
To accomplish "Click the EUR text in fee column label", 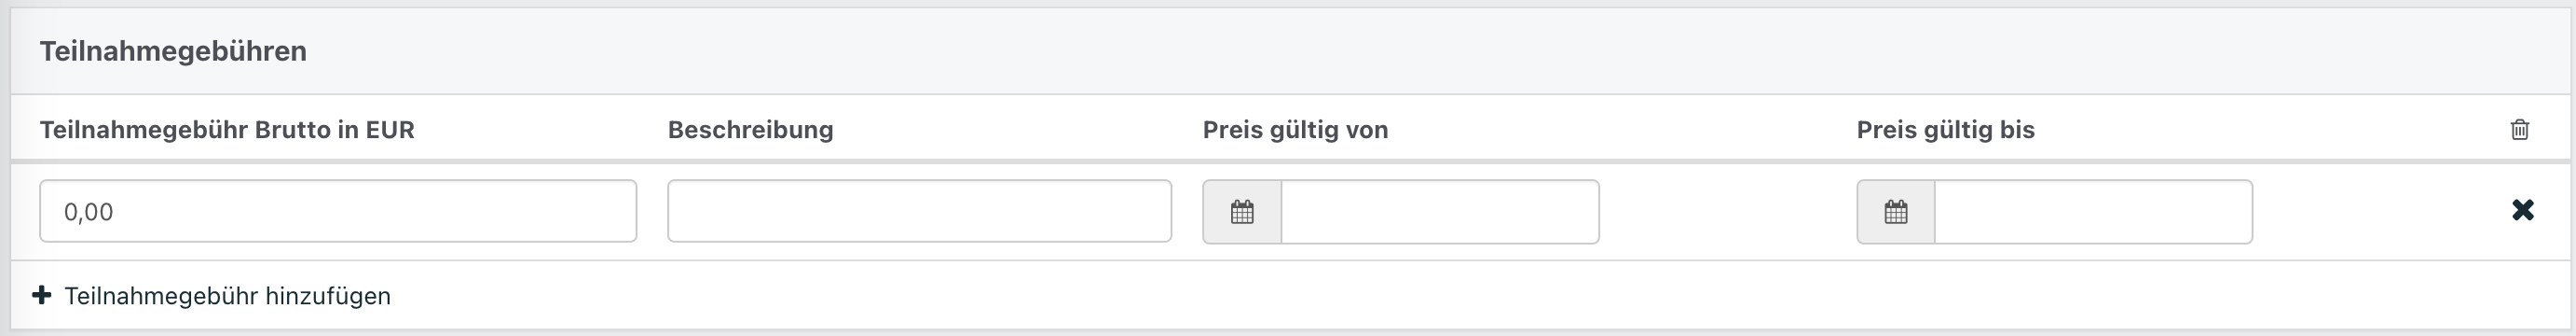I will pyautogui.click(x=390, y=130).
